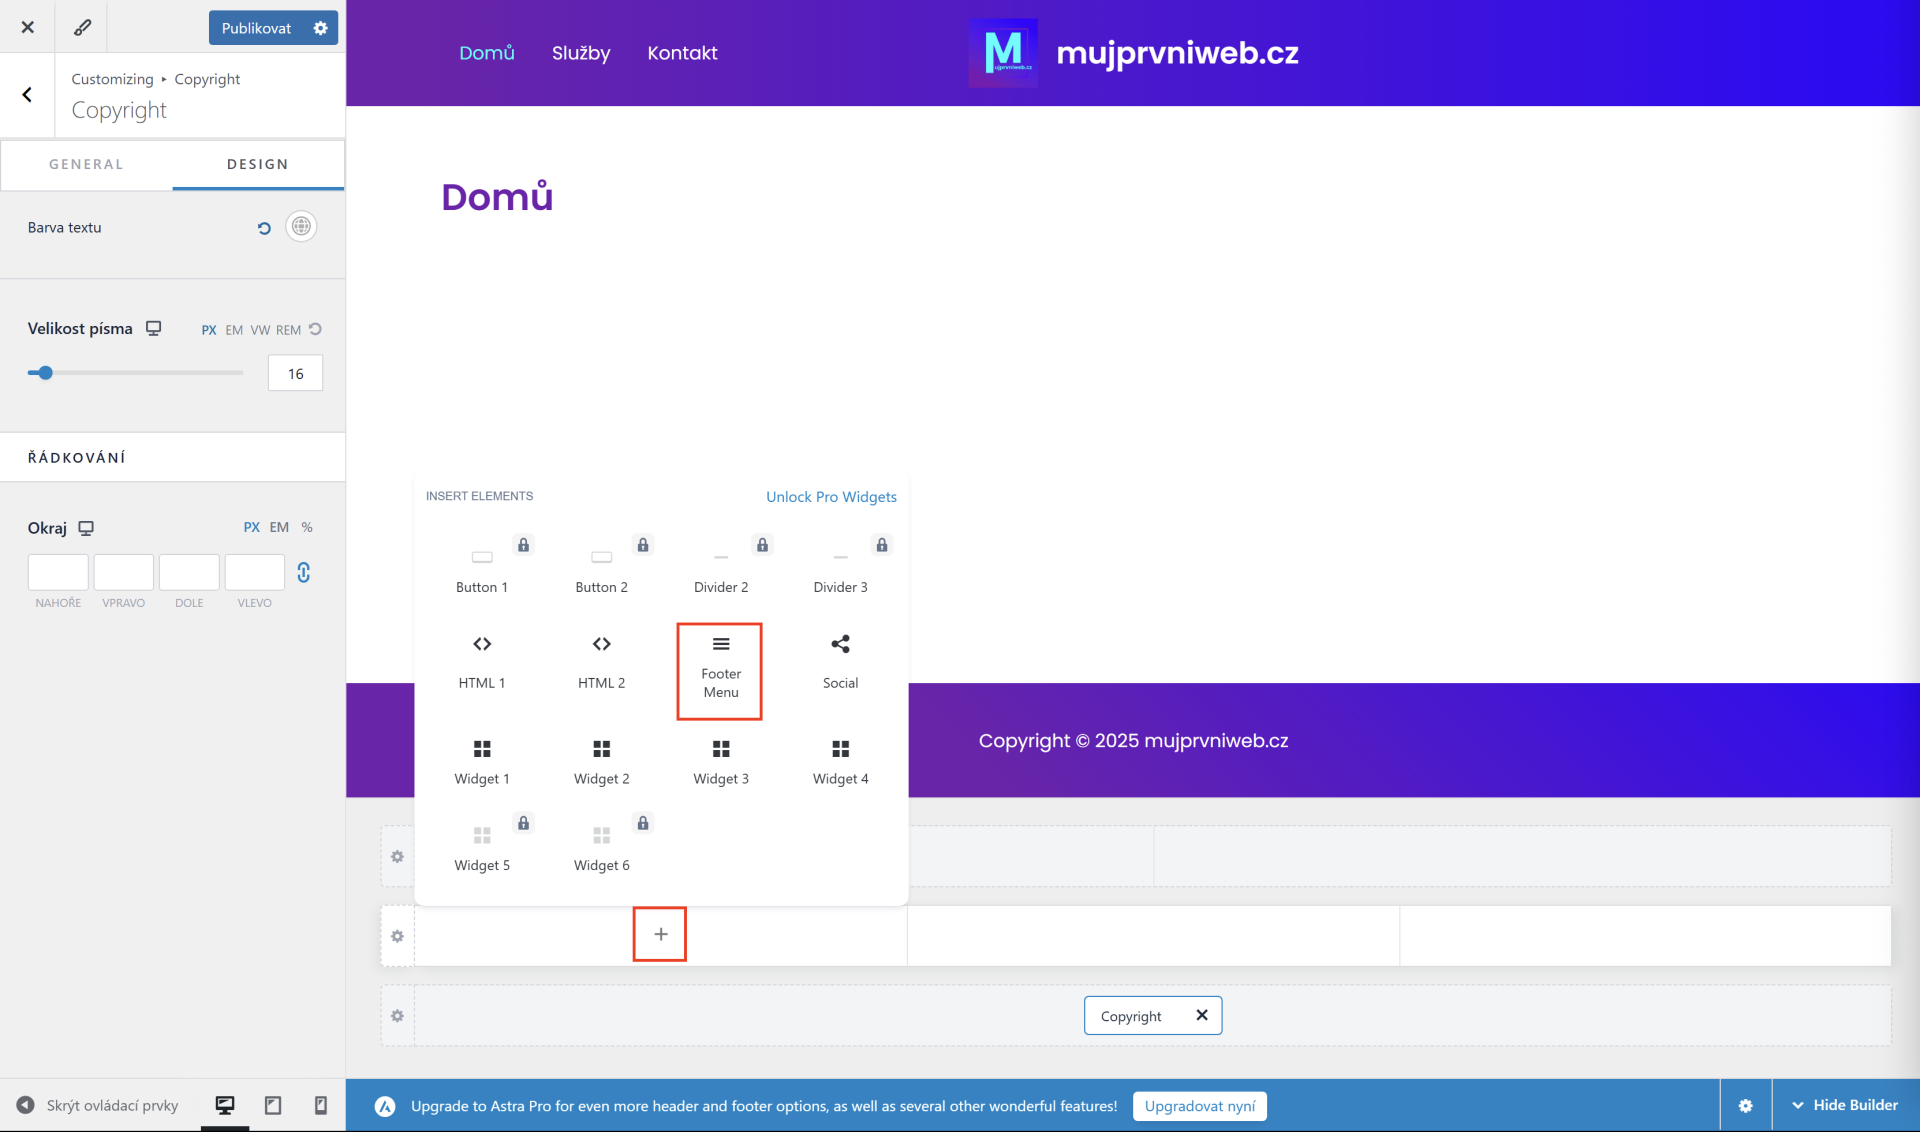Open Unlock Pro Widgets link
Viewport: 1920px width, 1132px height.
tap(830, 497)
